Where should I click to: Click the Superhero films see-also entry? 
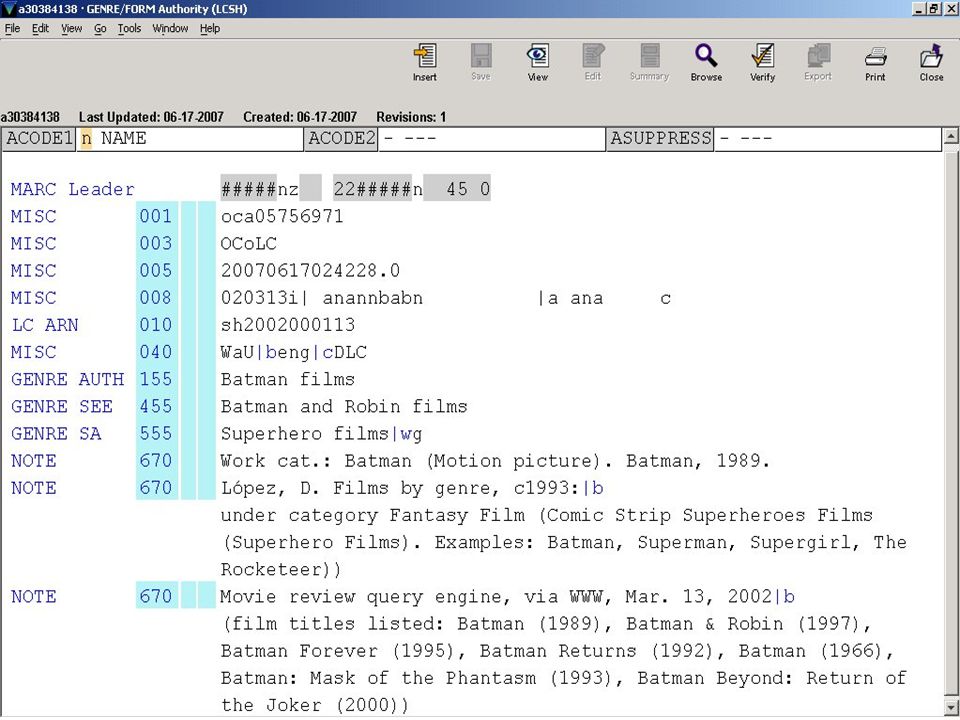[x=321, y=433]
